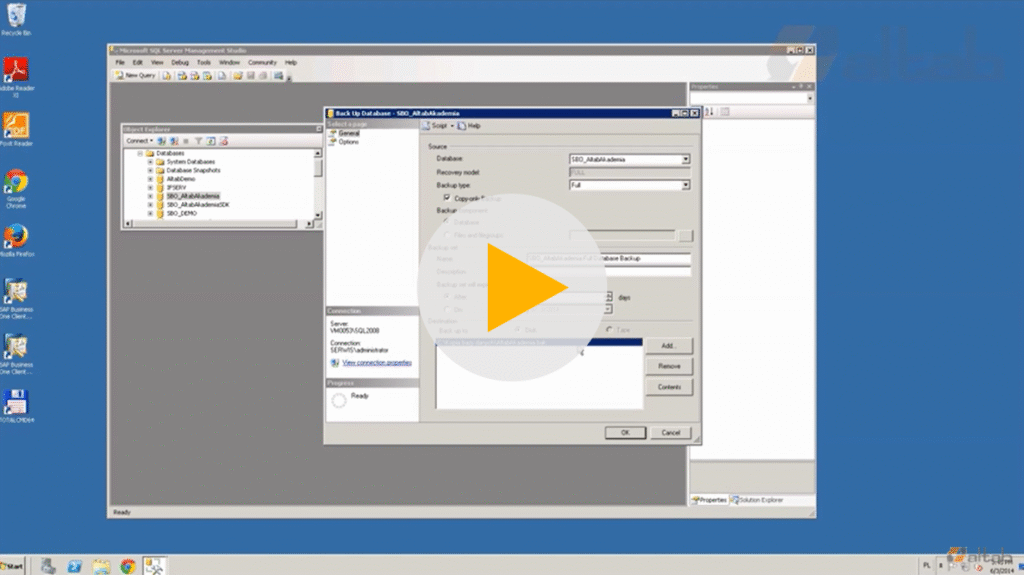Click the Activity Monitor toolbar icon
Viewport: 1024px width, 575px height.
pos(279,76)
